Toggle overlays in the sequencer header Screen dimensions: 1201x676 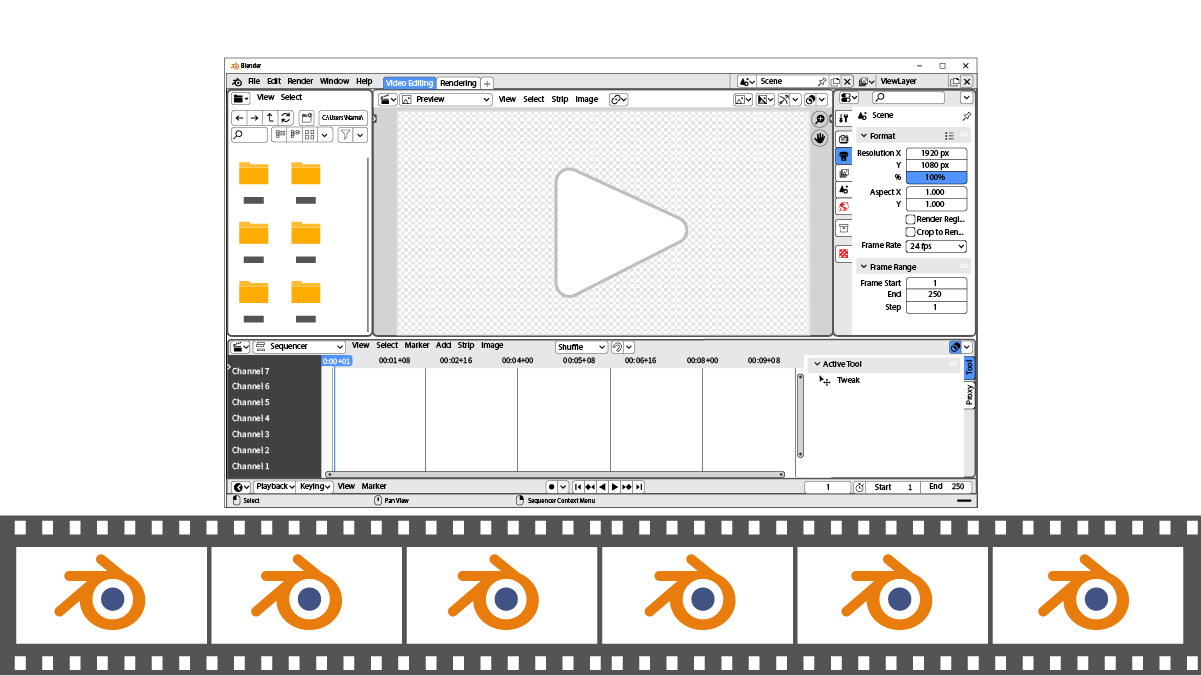click(x=956, y=346)
